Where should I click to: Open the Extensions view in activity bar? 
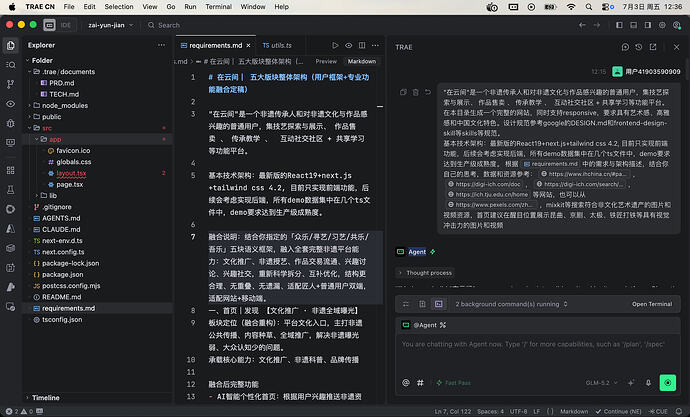point(11,170)
